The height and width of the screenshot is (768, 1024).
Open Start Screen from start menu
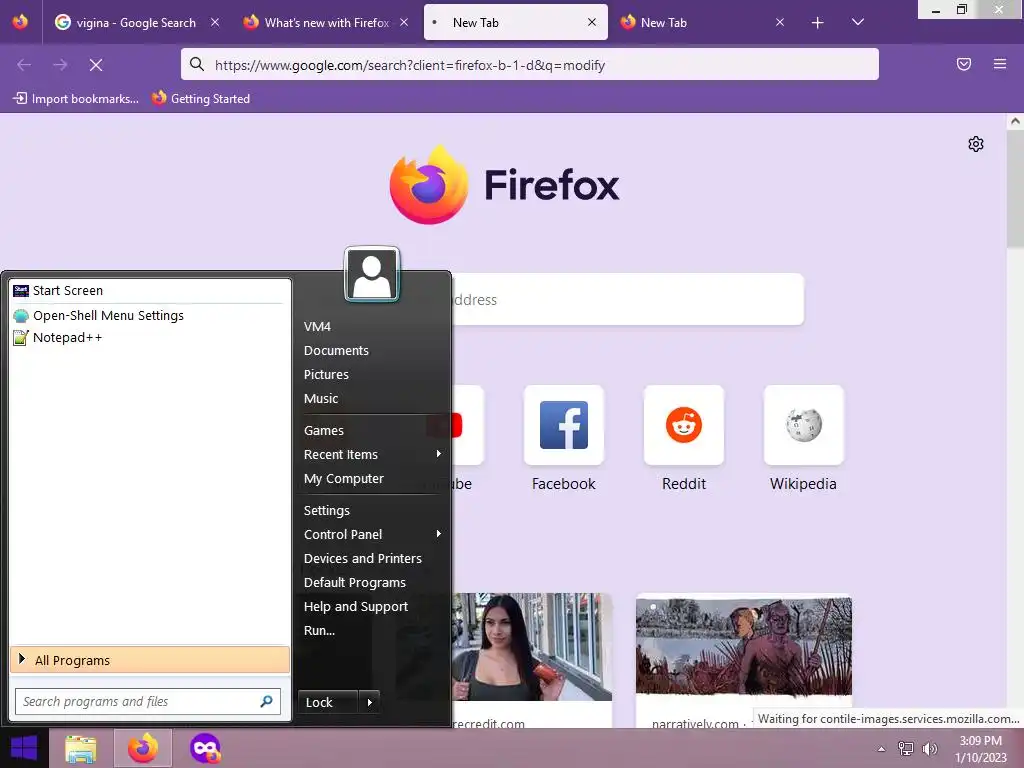coord(150,291)
